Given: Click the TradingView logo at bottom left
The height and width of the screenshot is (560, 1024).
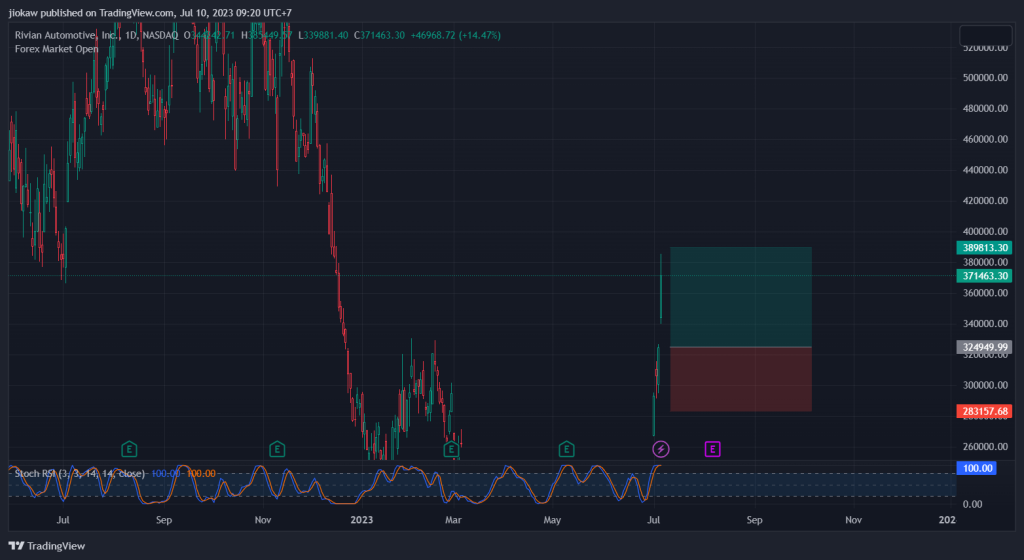Looking at the screenshot, I should tap(47, 546).
